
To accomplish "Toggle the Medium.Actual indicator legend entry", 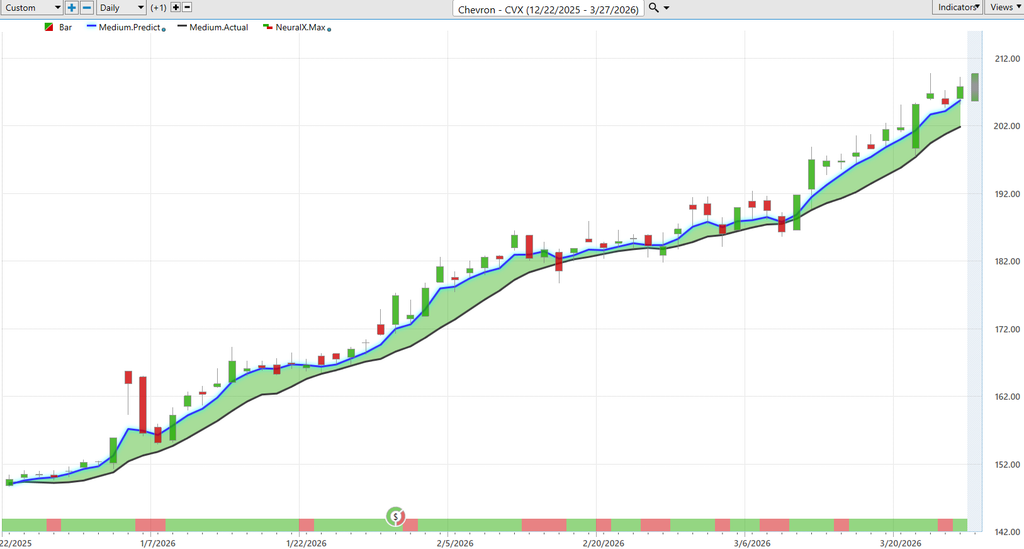I will 218,27.
